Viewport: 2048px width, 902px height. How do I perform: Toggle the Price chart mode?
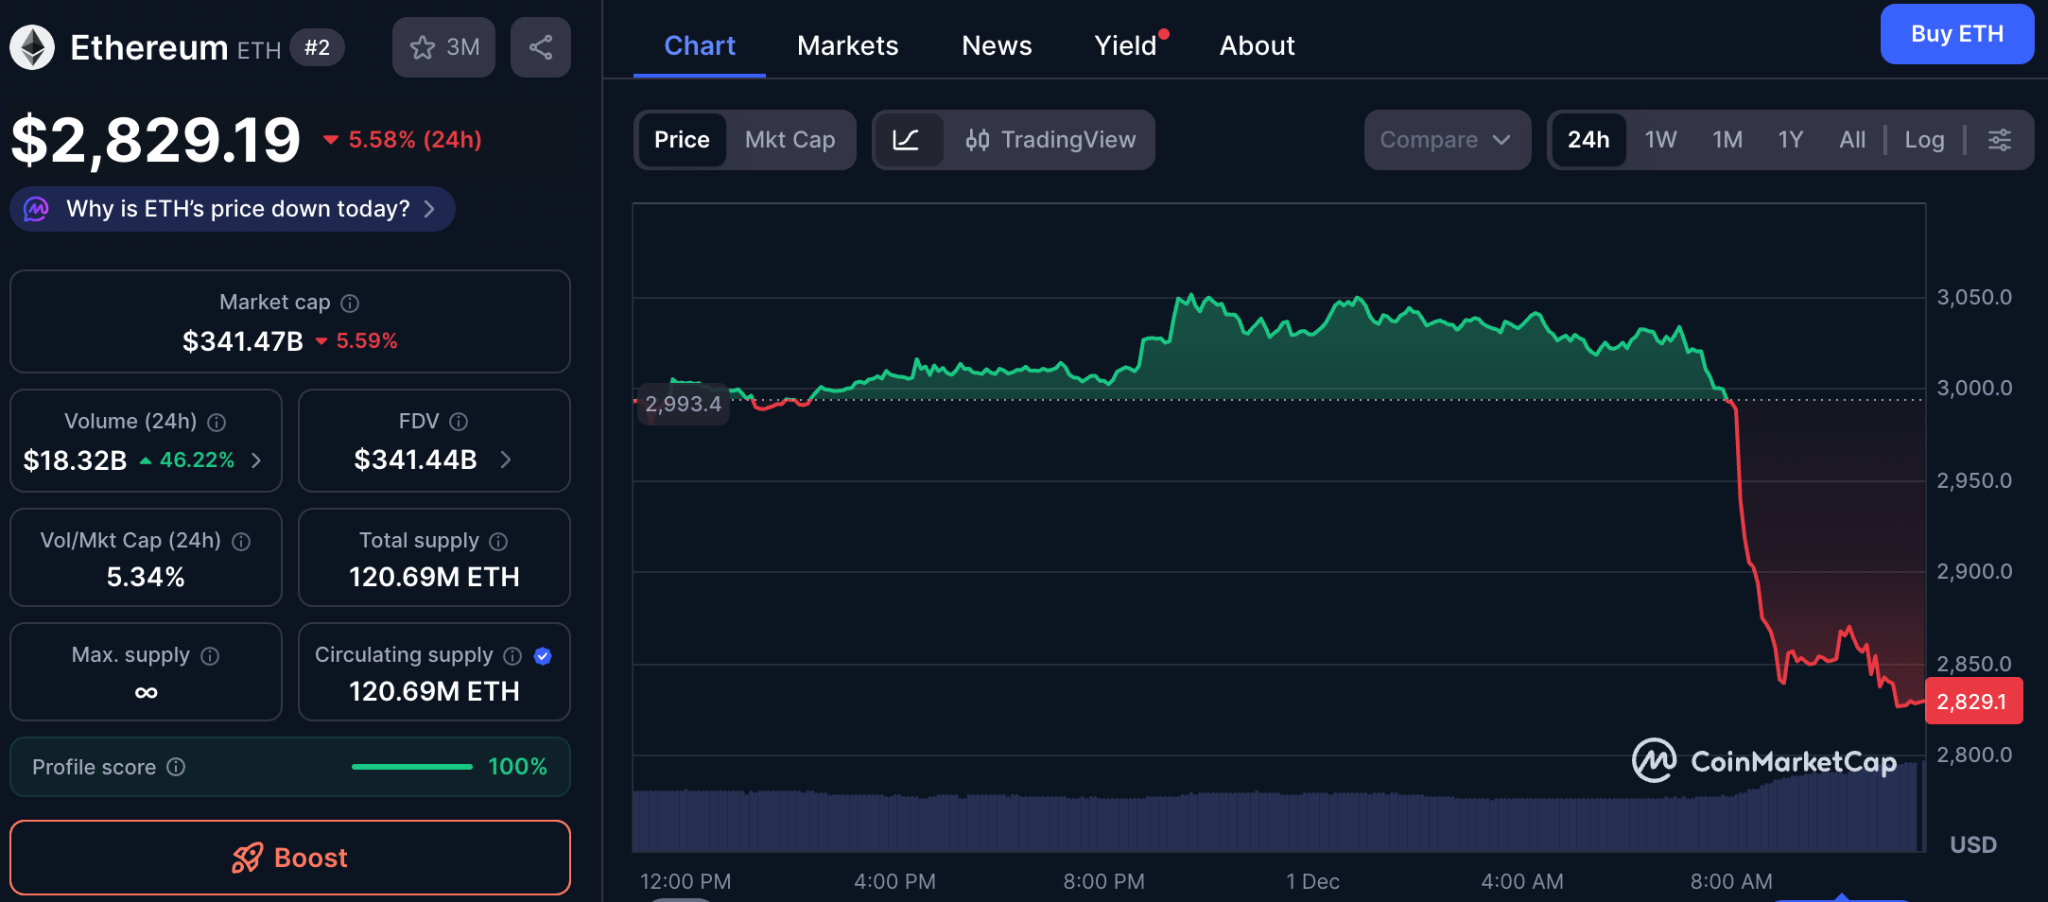click(x=682, y=140)
